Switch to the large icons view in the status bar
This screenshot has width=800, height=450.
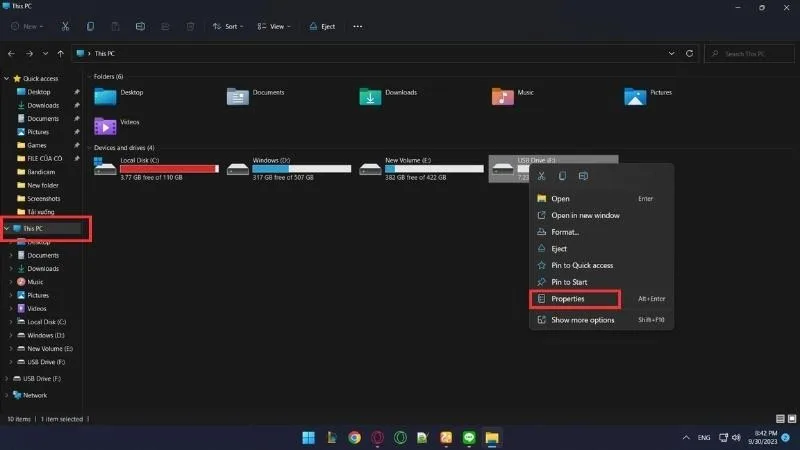click(x=792, y=419)
